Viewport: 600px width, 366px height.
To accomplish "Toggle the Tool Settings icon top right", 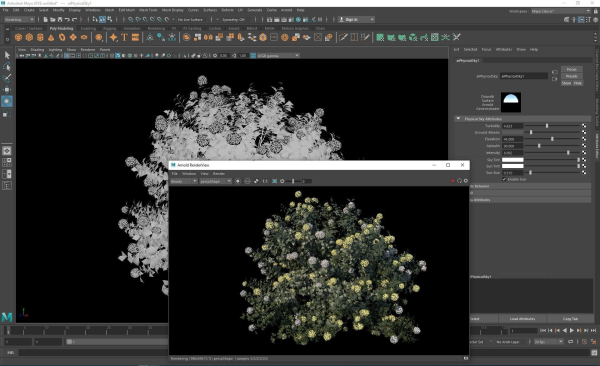I will coord(589,20).
